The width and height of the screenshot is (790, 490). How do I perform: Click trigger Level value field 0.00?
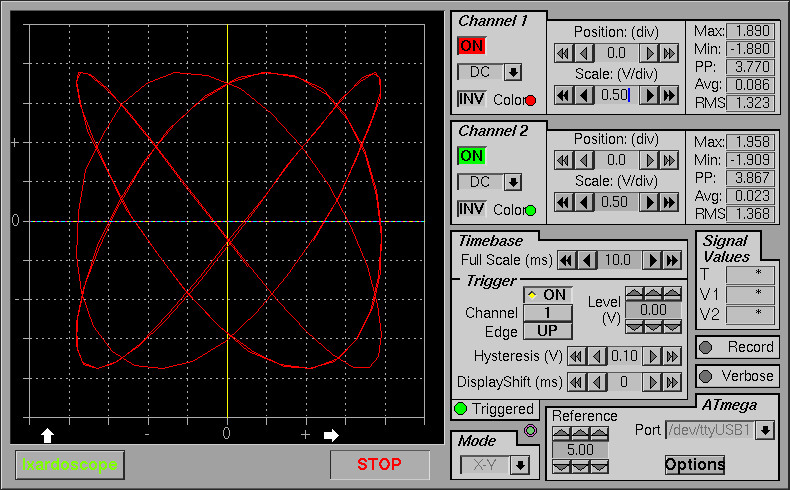click(x=653, y=310)
